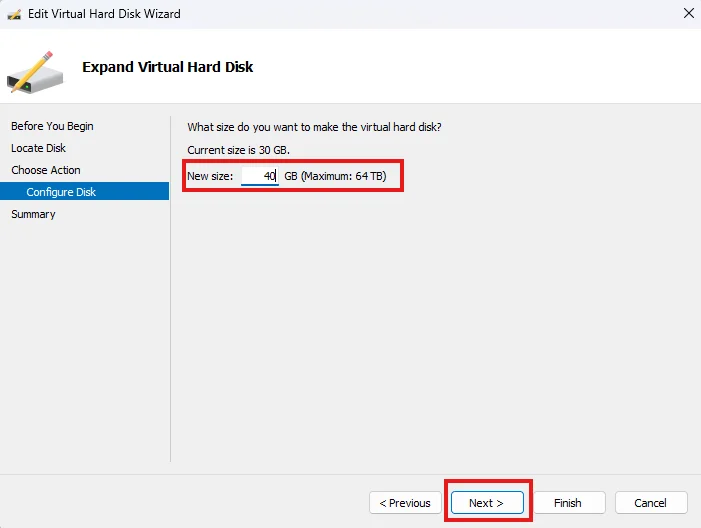Screen dimensions: 701x528
Task: Select the Configure Disk step
Action: click(x=84, y=191)
